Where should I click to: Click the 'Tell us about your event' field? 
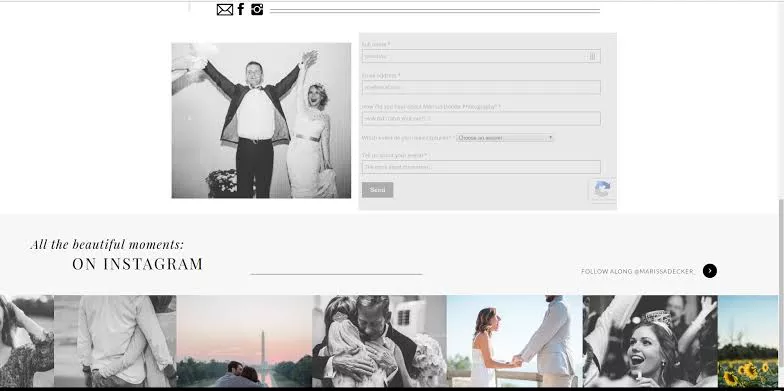(481, 167)
